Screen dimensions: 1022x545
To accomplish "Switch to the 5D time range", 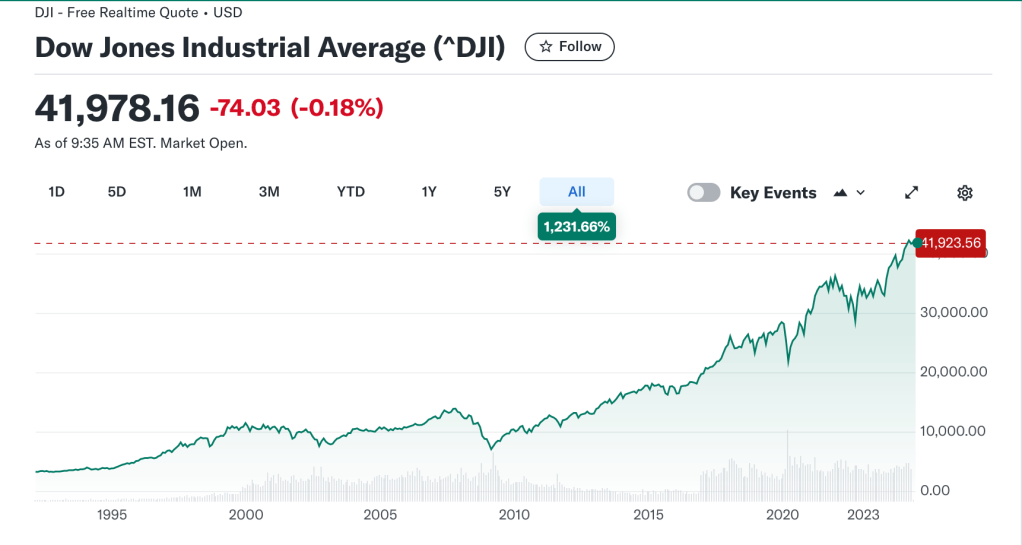I will pos(117,192).
